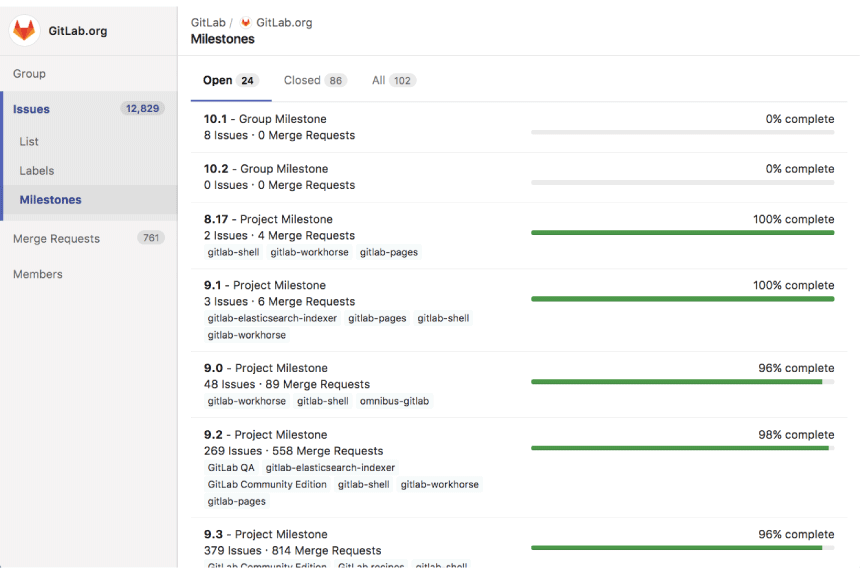Select Milestones in the sidebar
The height and width of the screenshot is (573, 860).
coord(50,200)
